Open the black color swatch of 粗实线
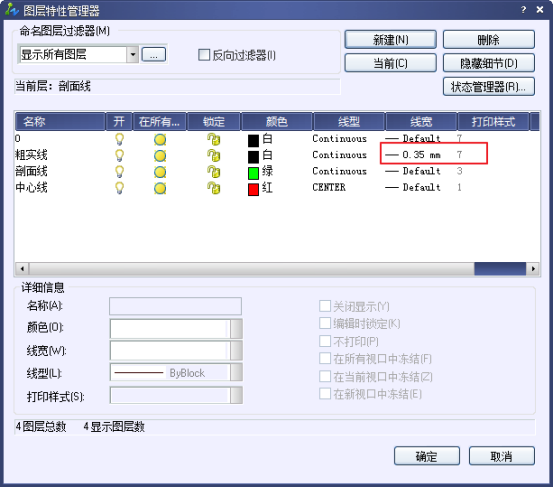The height and width of the screenshot is (487, 554). coord(253,157)
